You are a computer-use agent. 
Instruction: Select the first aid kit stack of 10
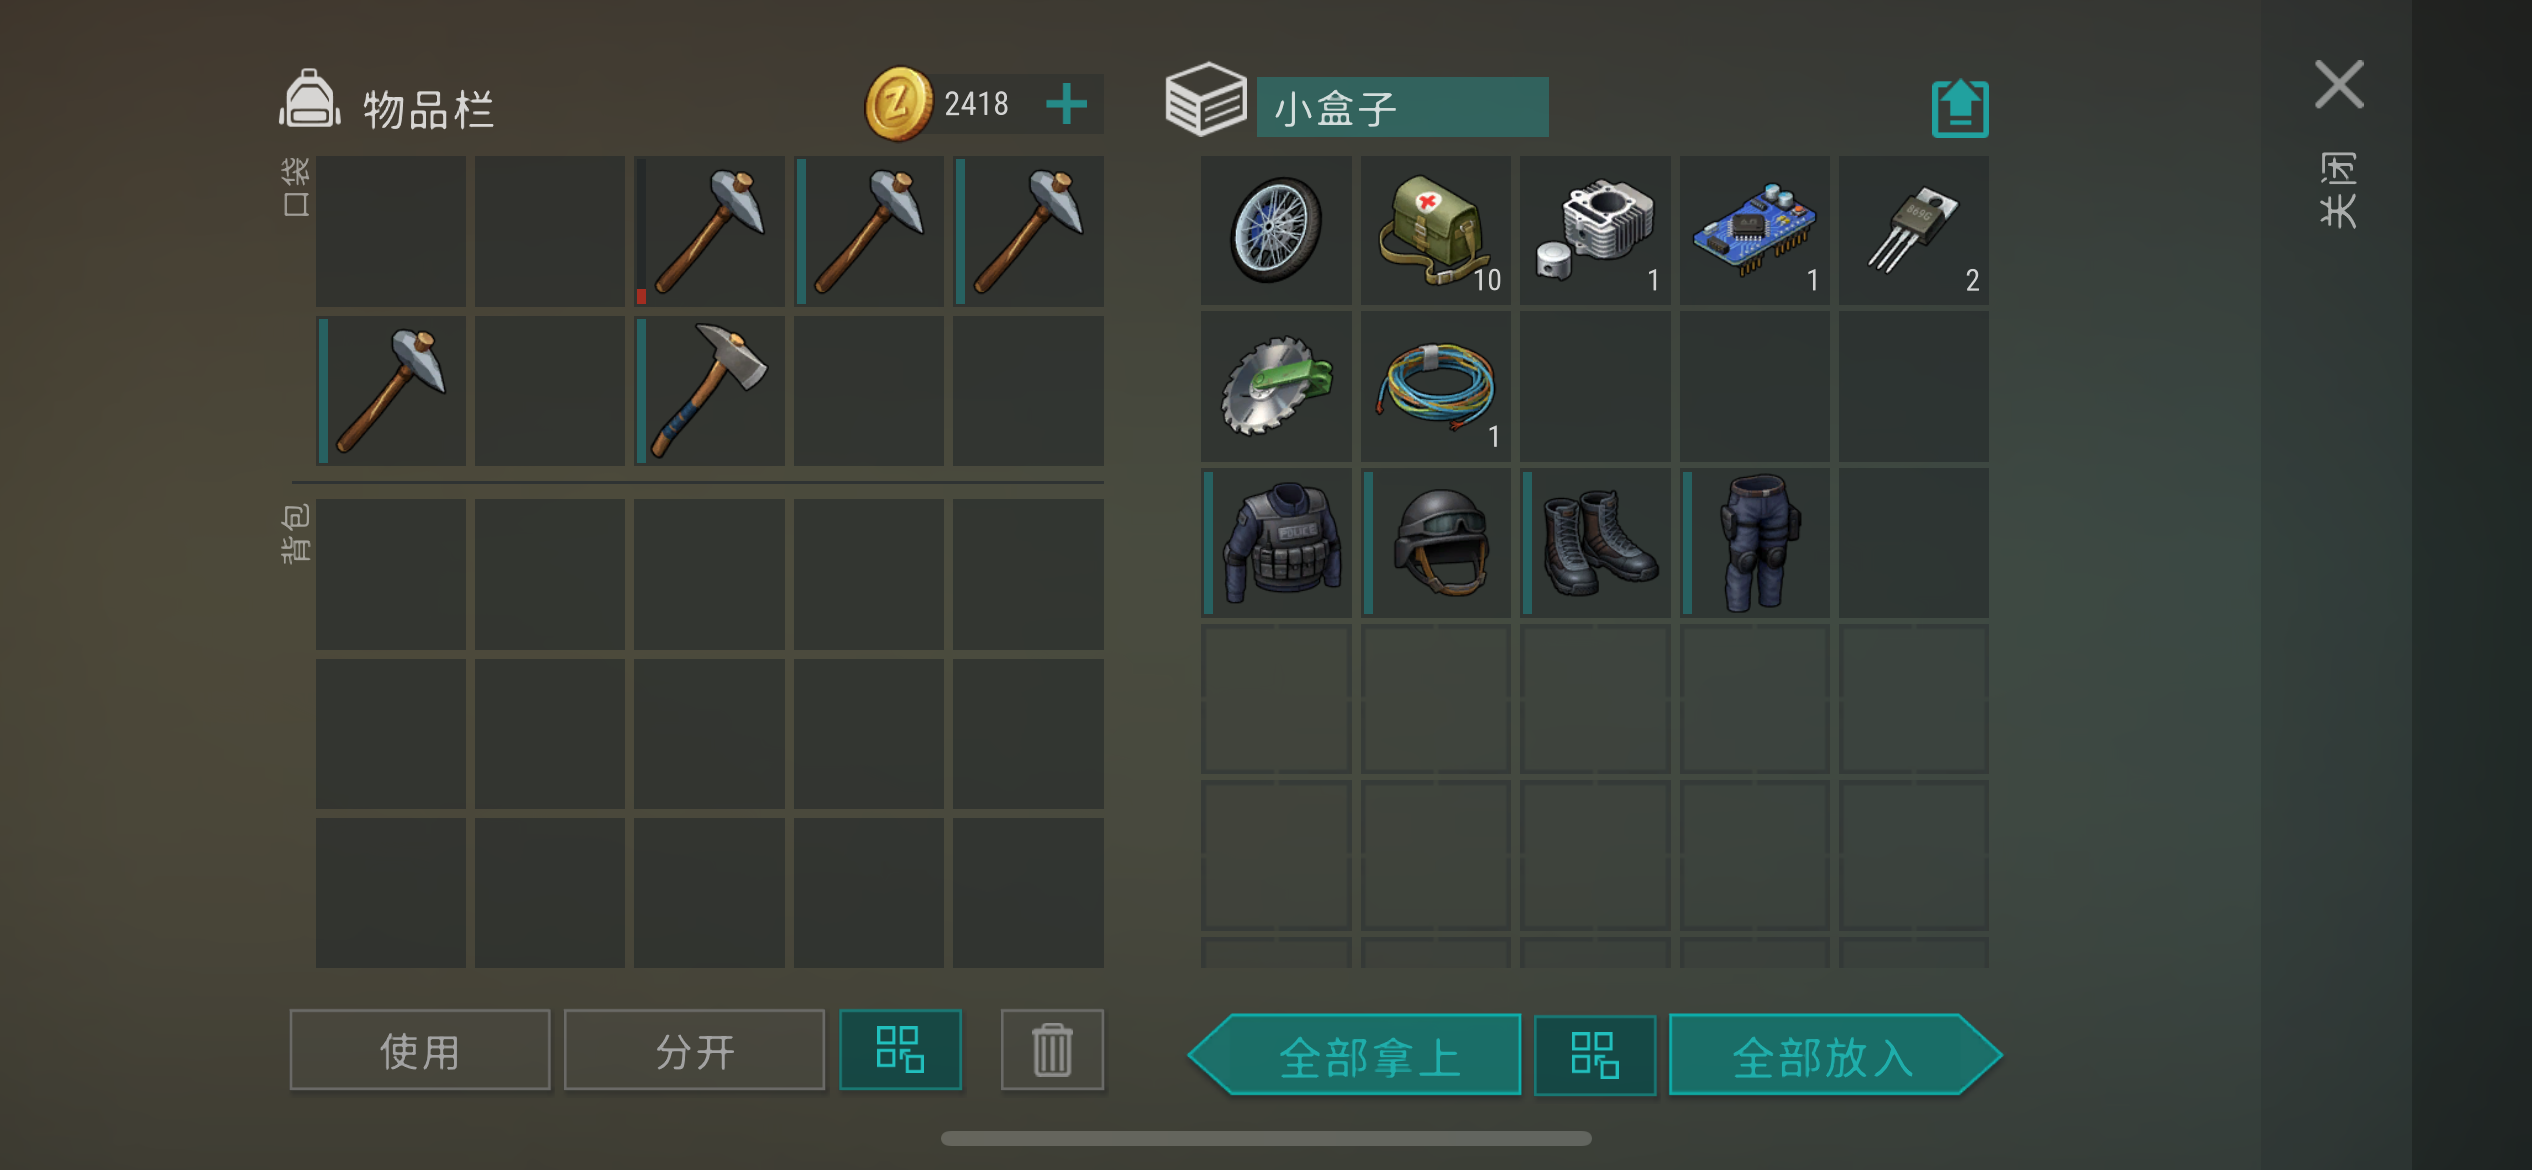[x=1435, y=230]
